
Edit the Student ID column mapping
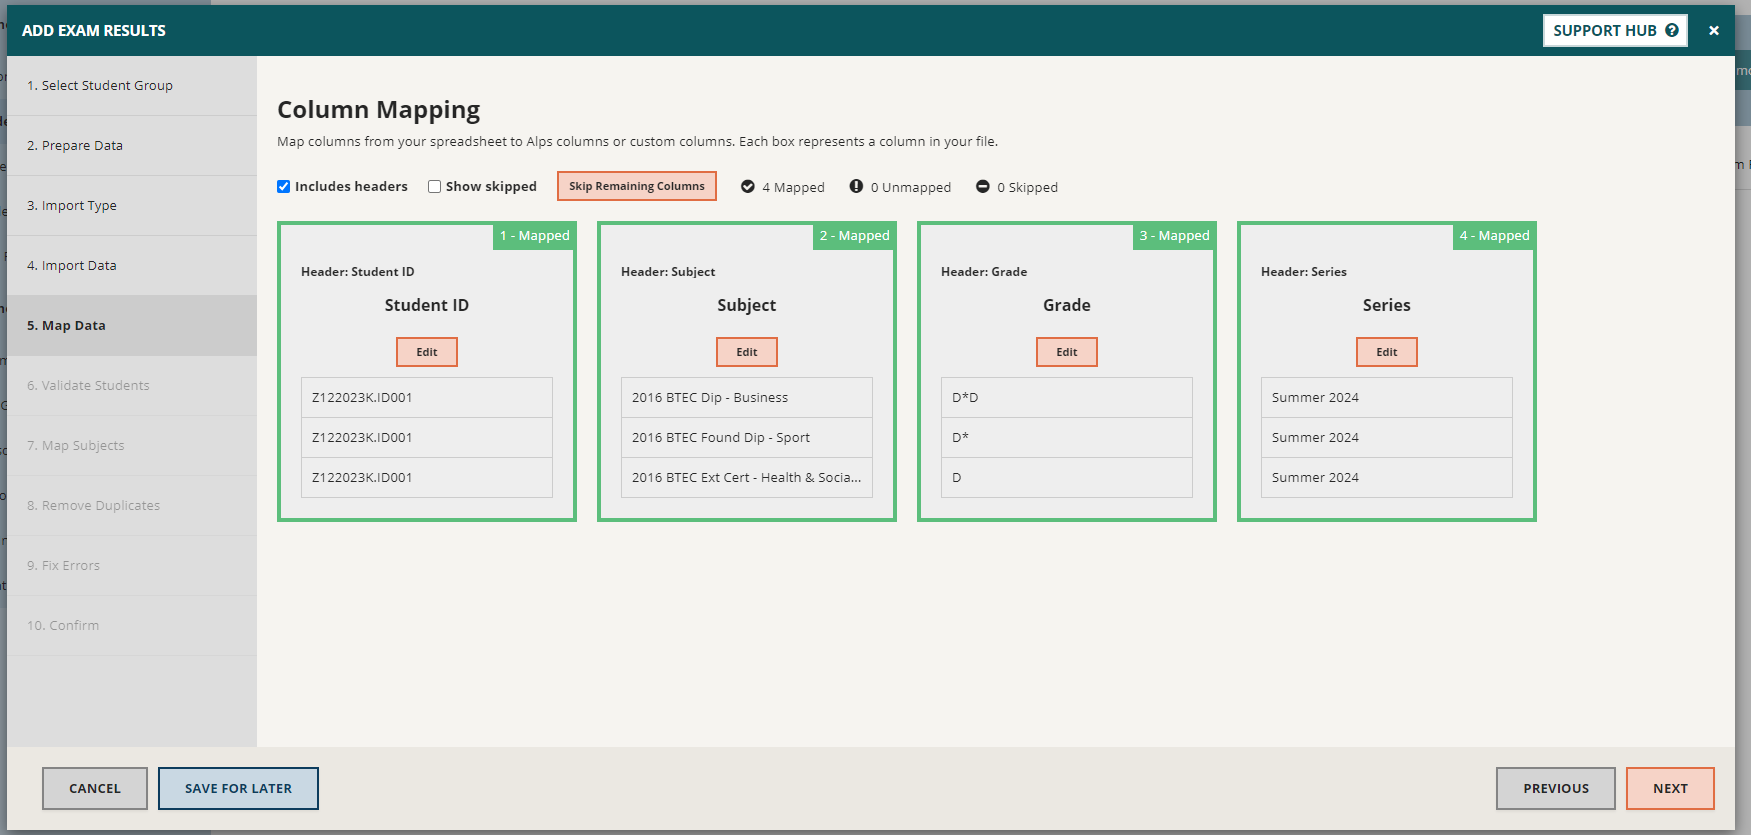click(x=427, y=352)
